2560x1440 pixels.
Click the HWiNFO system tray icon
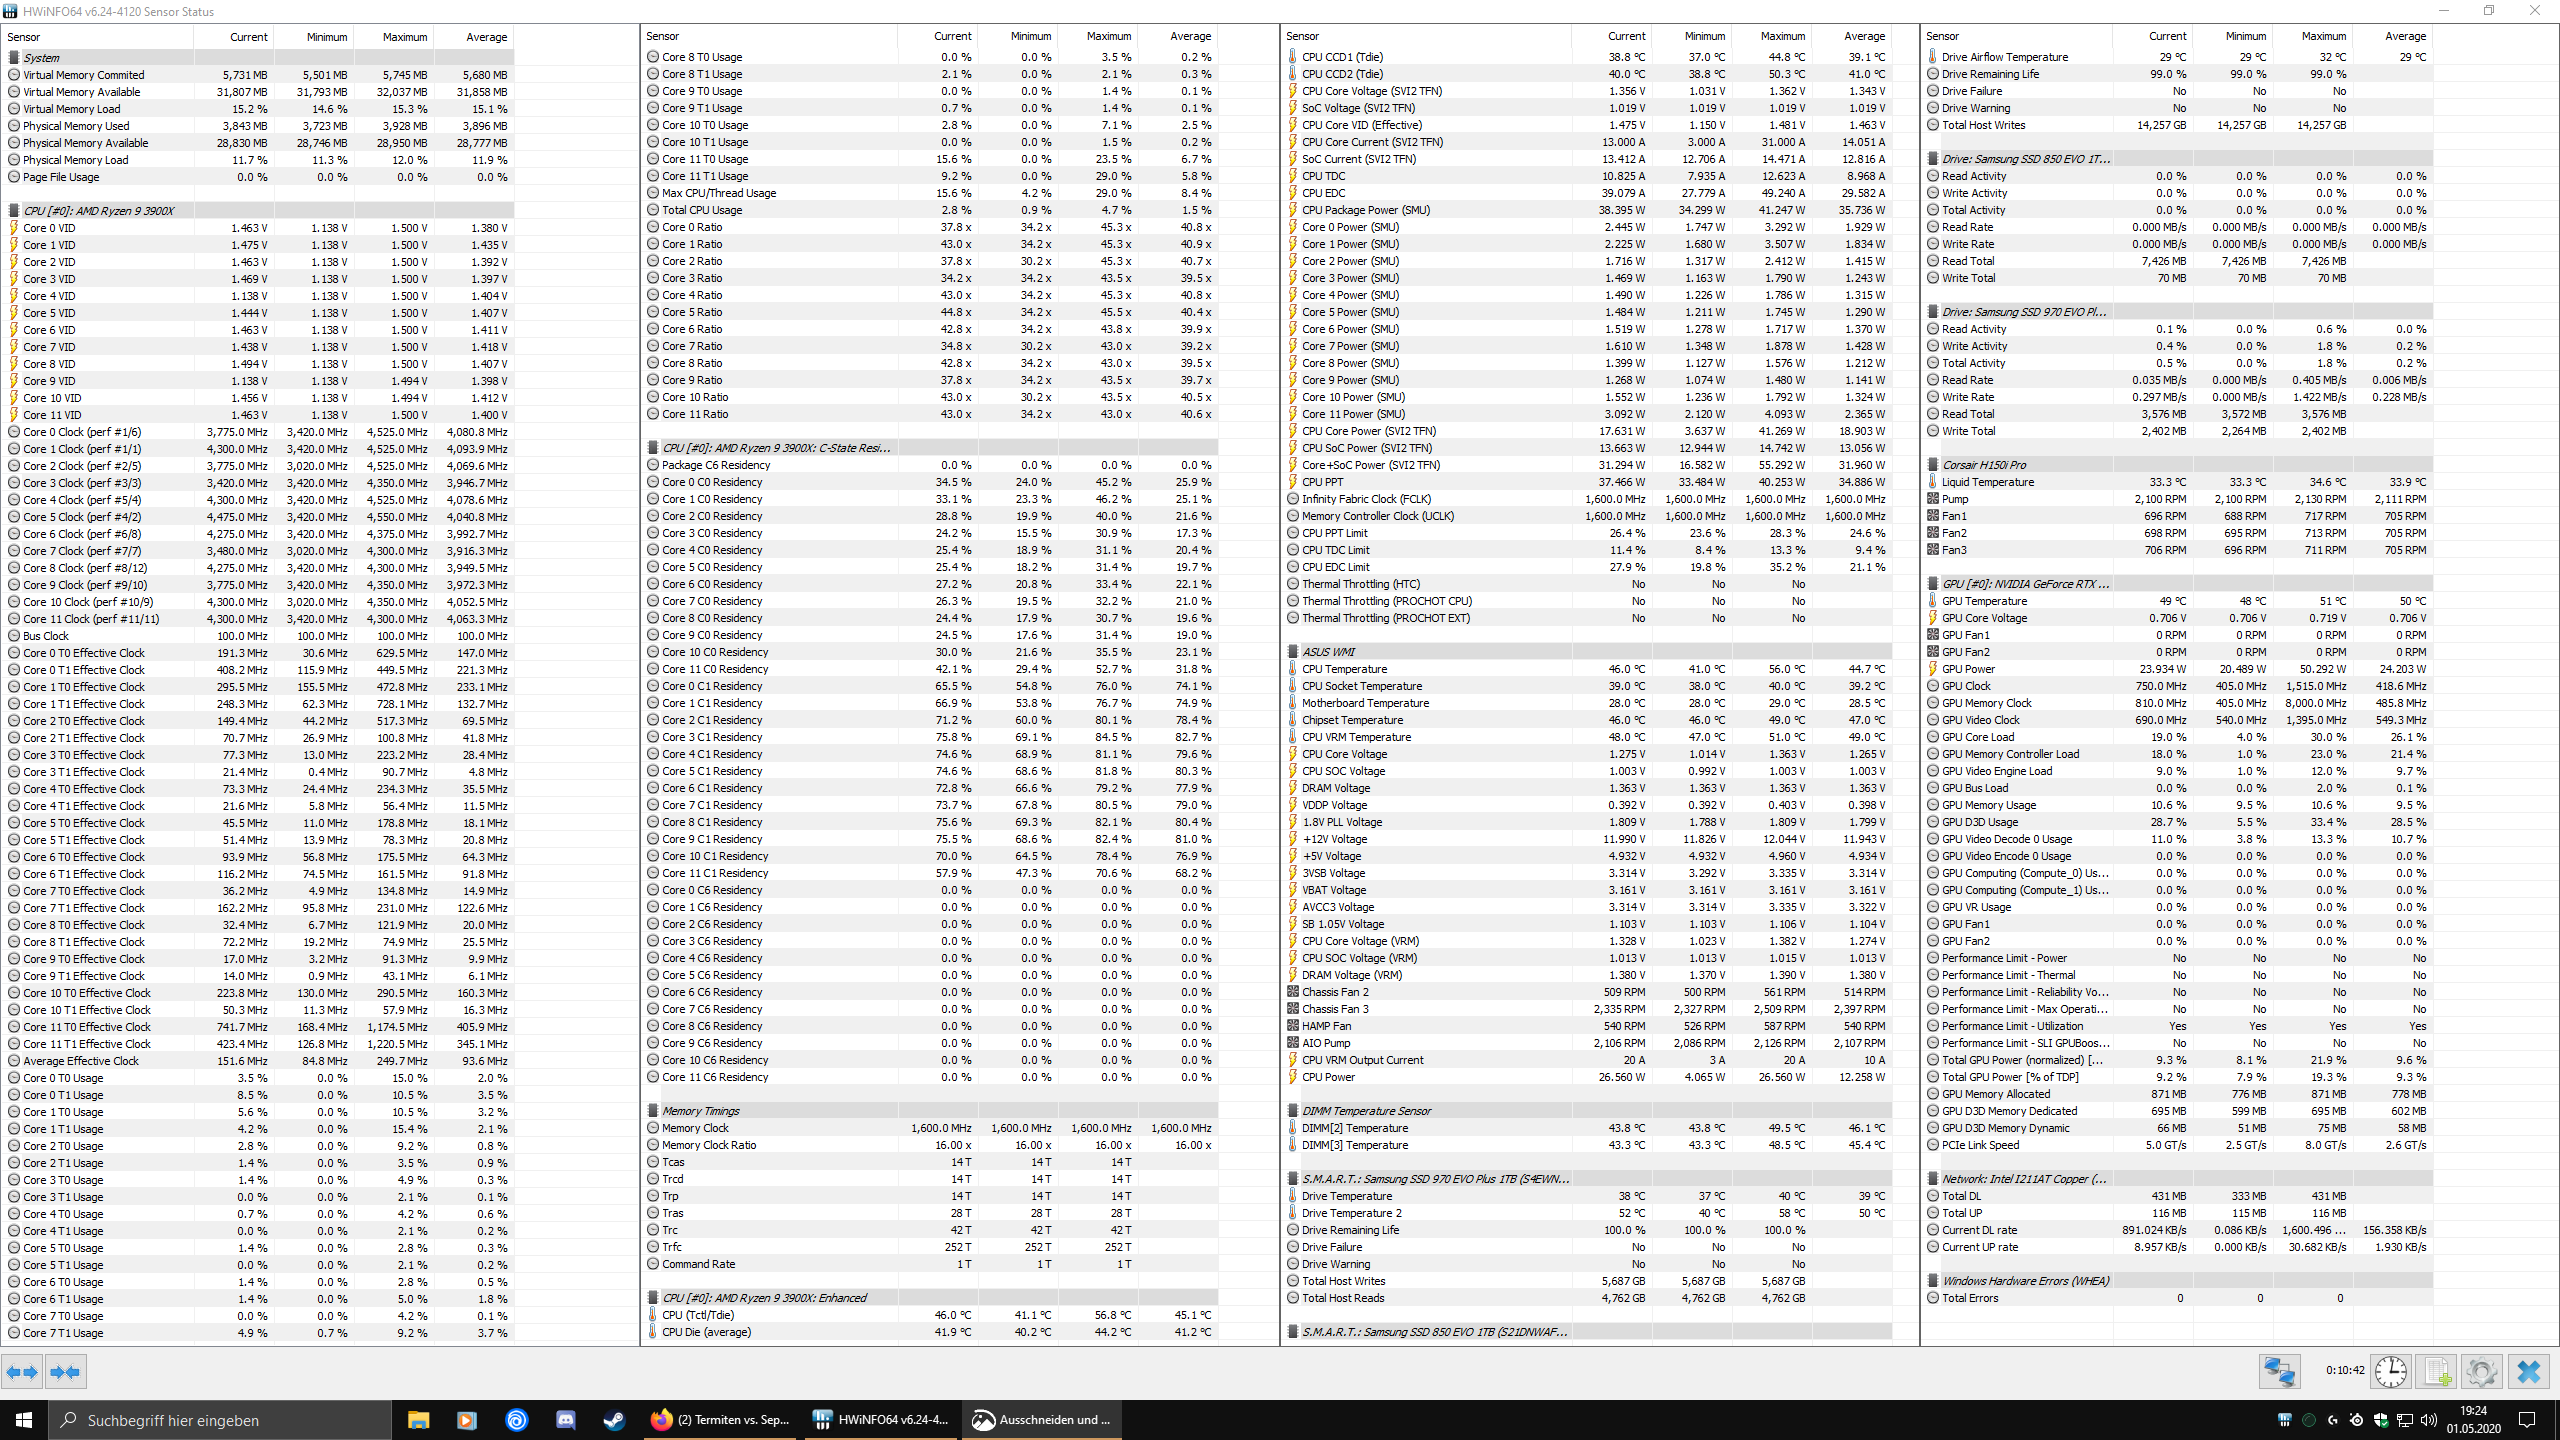click(x=2285, y=1420)
